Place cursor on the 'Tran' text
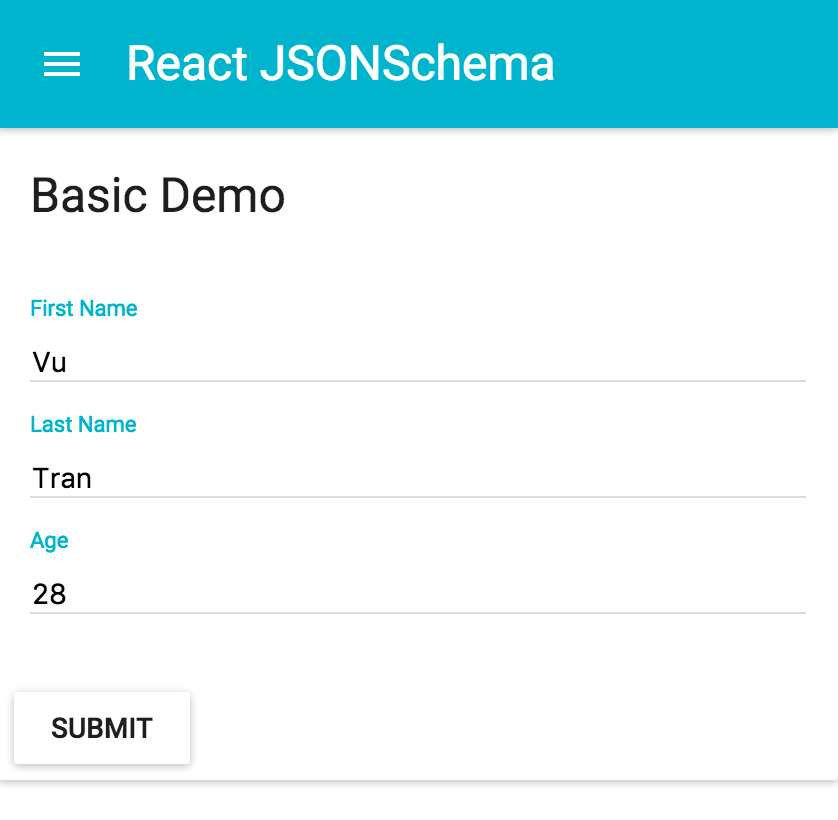The image size is (838, 820). tap(62, 478)
